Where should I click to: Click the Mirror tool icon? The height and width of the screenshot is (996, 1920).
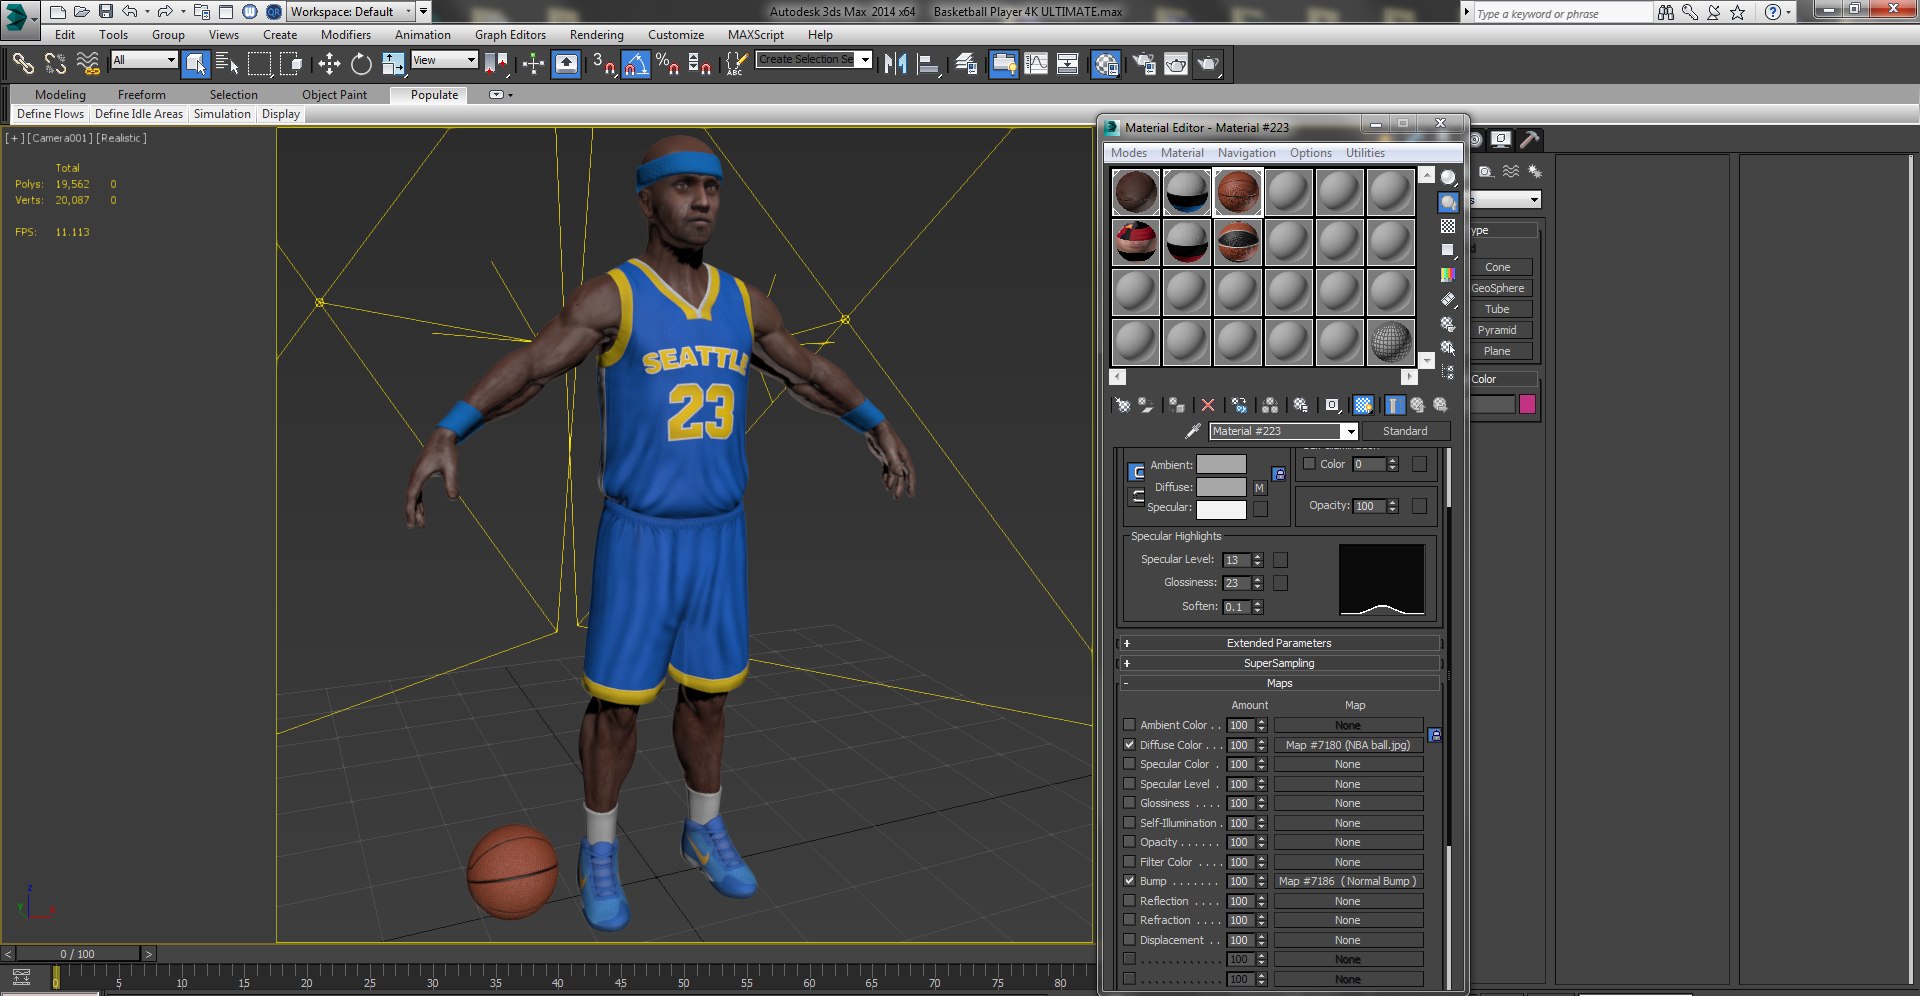coord(896,64)
